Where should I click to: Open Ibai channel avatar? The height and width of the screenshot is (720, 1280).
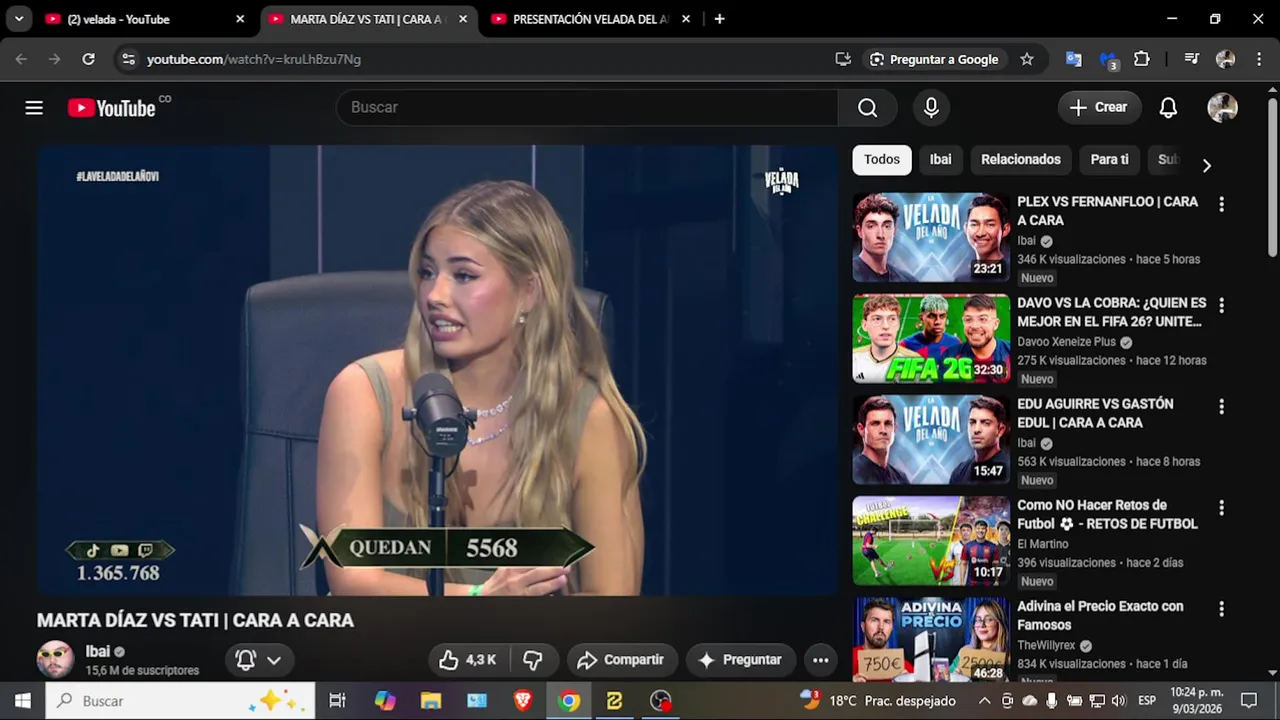point(55,660)
